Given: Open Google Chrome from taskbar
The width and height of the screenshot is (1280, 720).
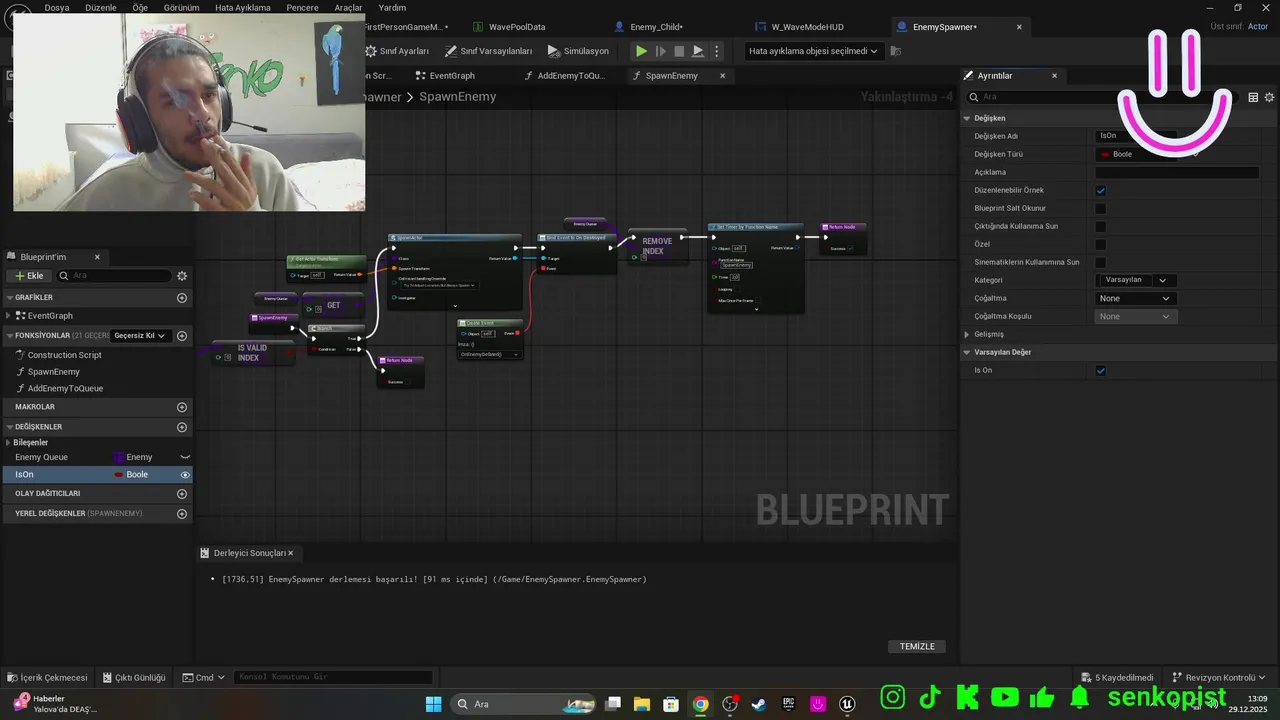Looking at the screenshot, I should coord(700,704).
